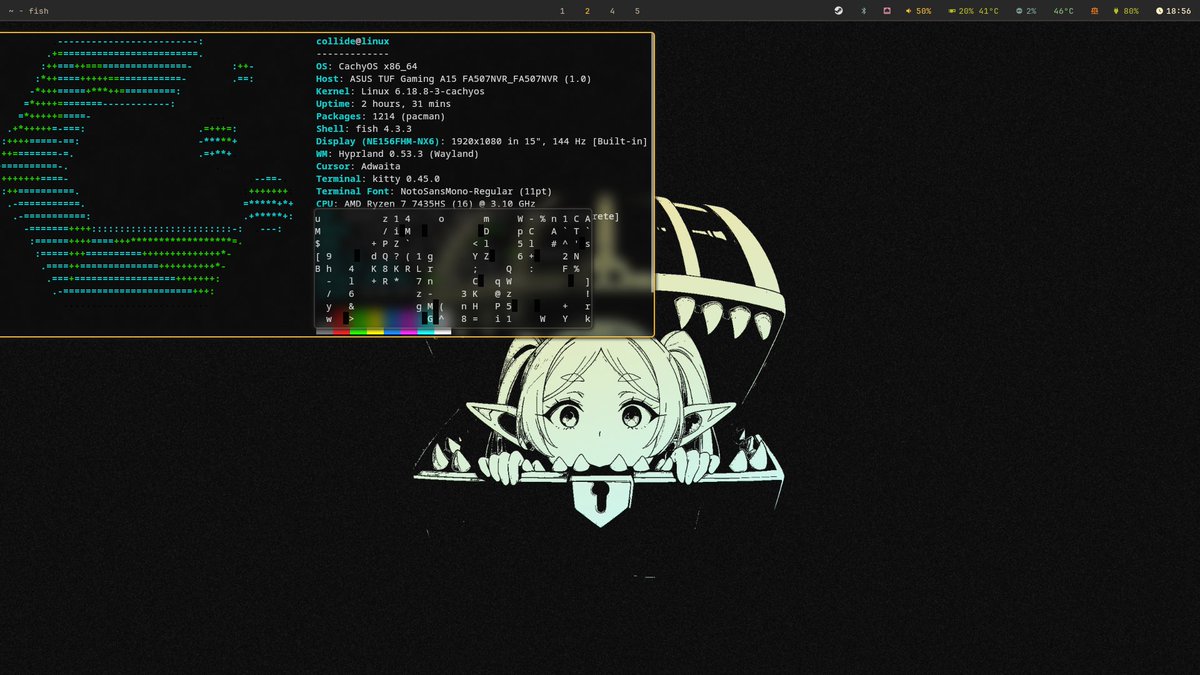Click the 20% 41°C status module

coord(973,10)
